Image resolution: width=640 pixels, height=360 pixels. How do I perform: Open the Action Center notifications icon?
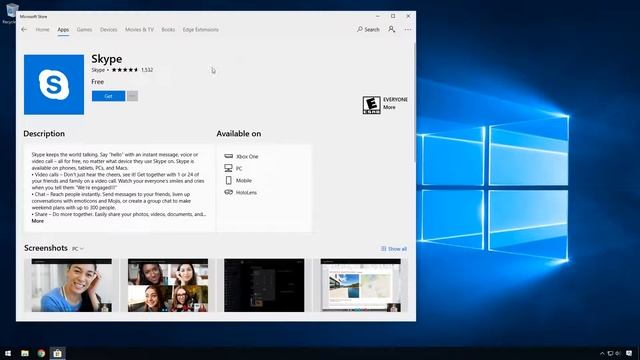629,353
